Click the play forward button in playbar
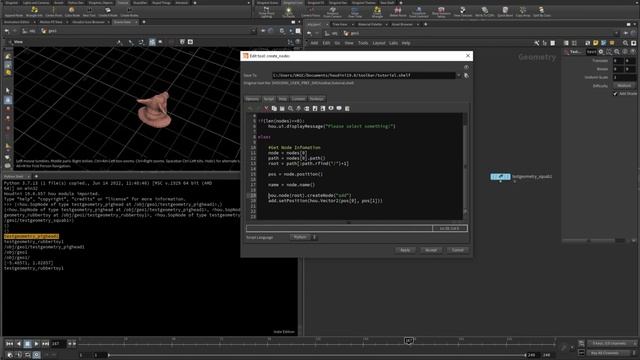Screen dimensions: 640x360 (36, 344)
